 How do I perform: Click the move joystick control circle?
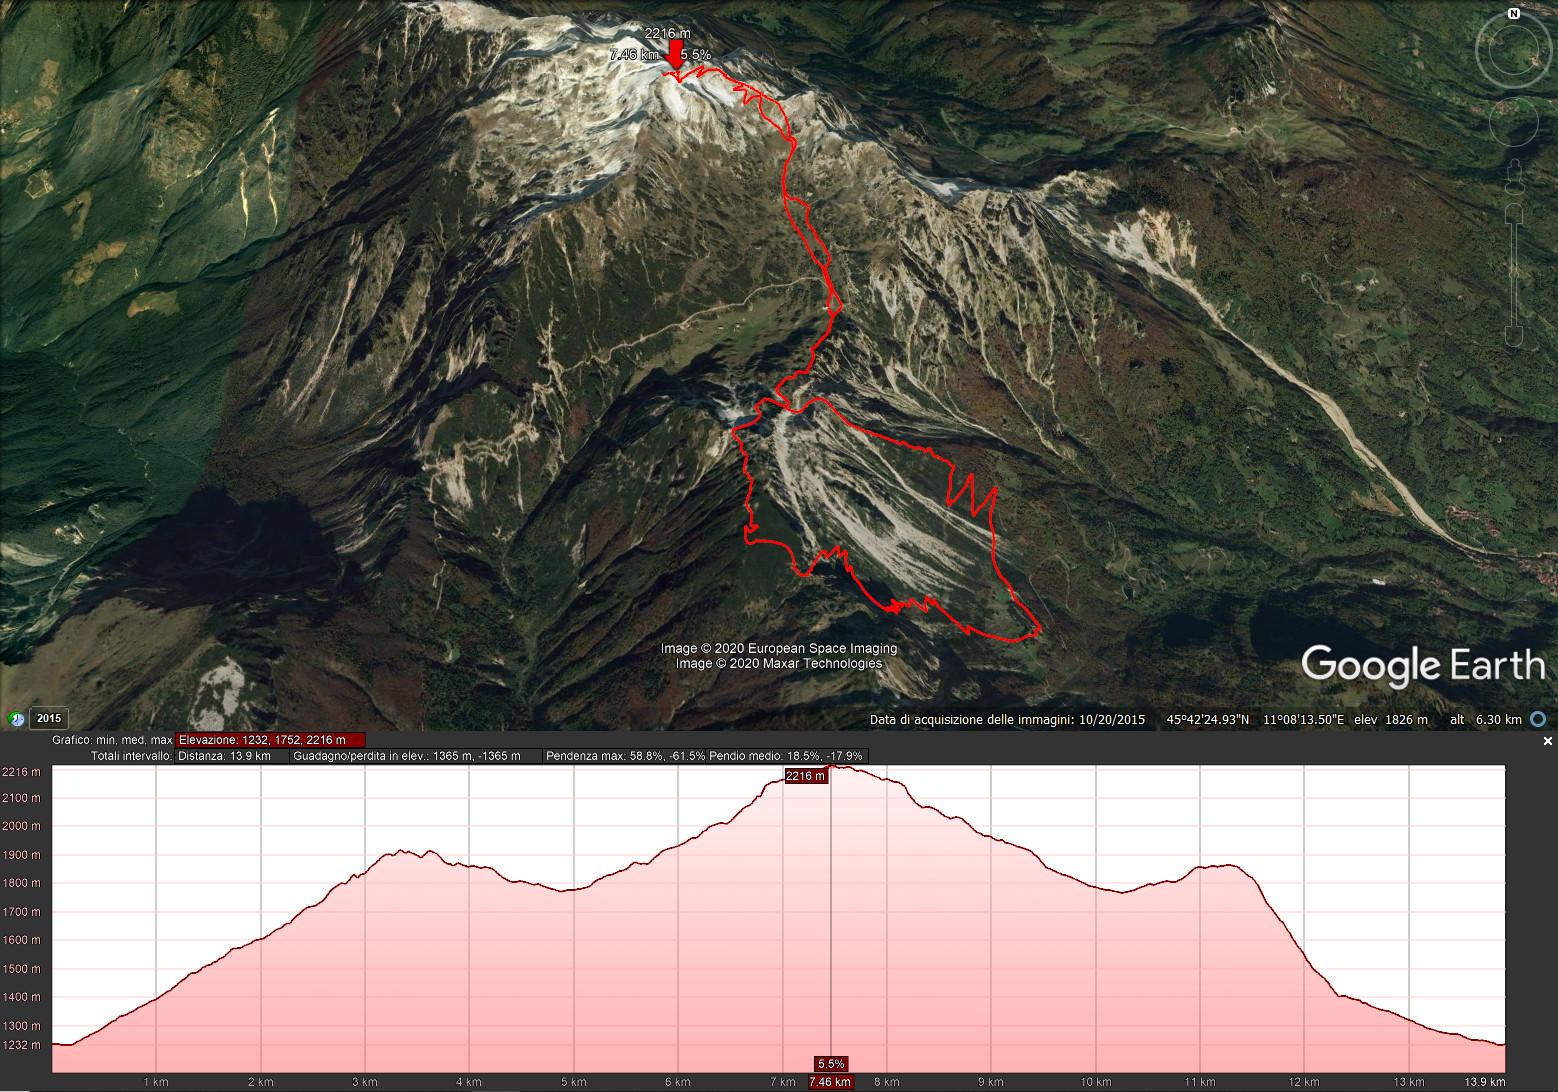[x=1513, y=123]
